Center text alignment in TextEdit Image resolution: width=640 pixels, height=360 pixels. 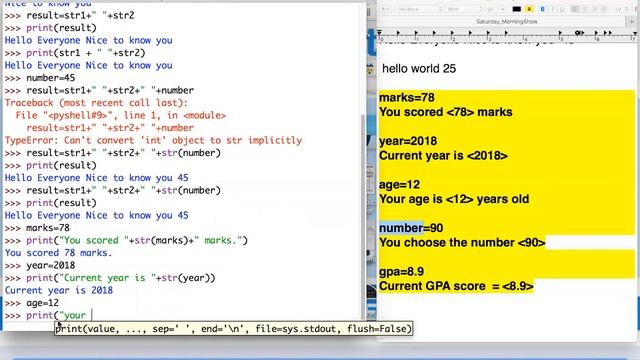pyautogui.click(x=584, y=9)
